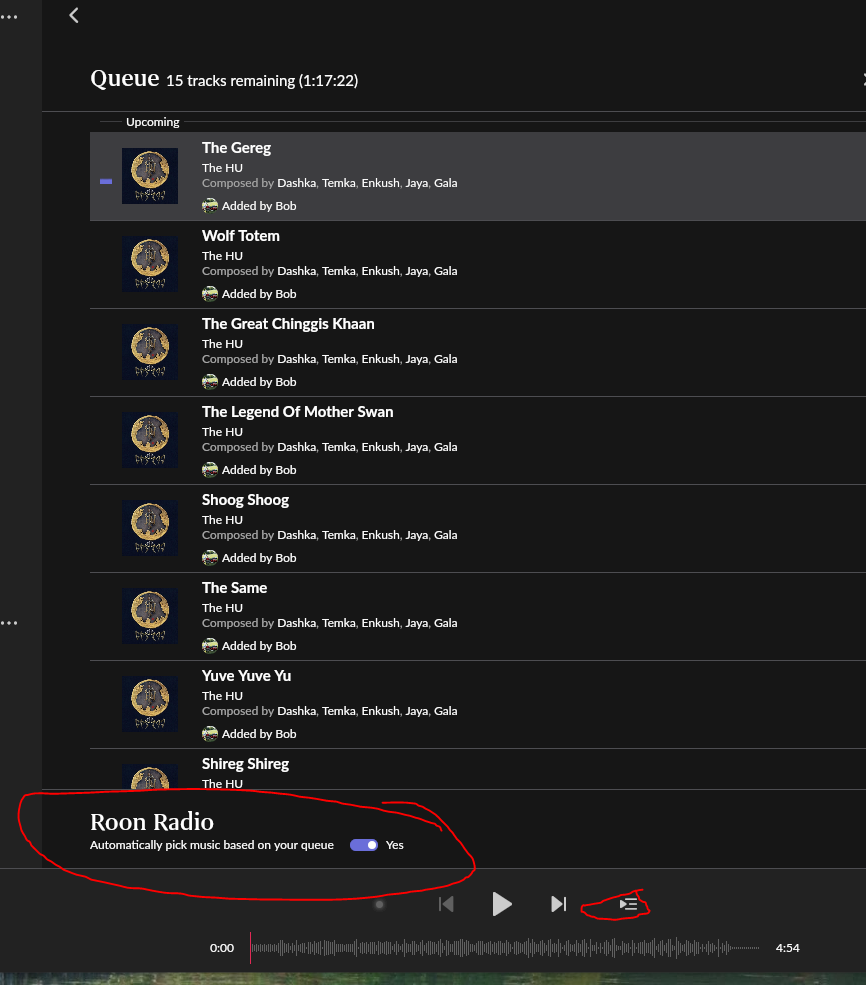Open the three-dot menu on middle left edge

[9, 623]
